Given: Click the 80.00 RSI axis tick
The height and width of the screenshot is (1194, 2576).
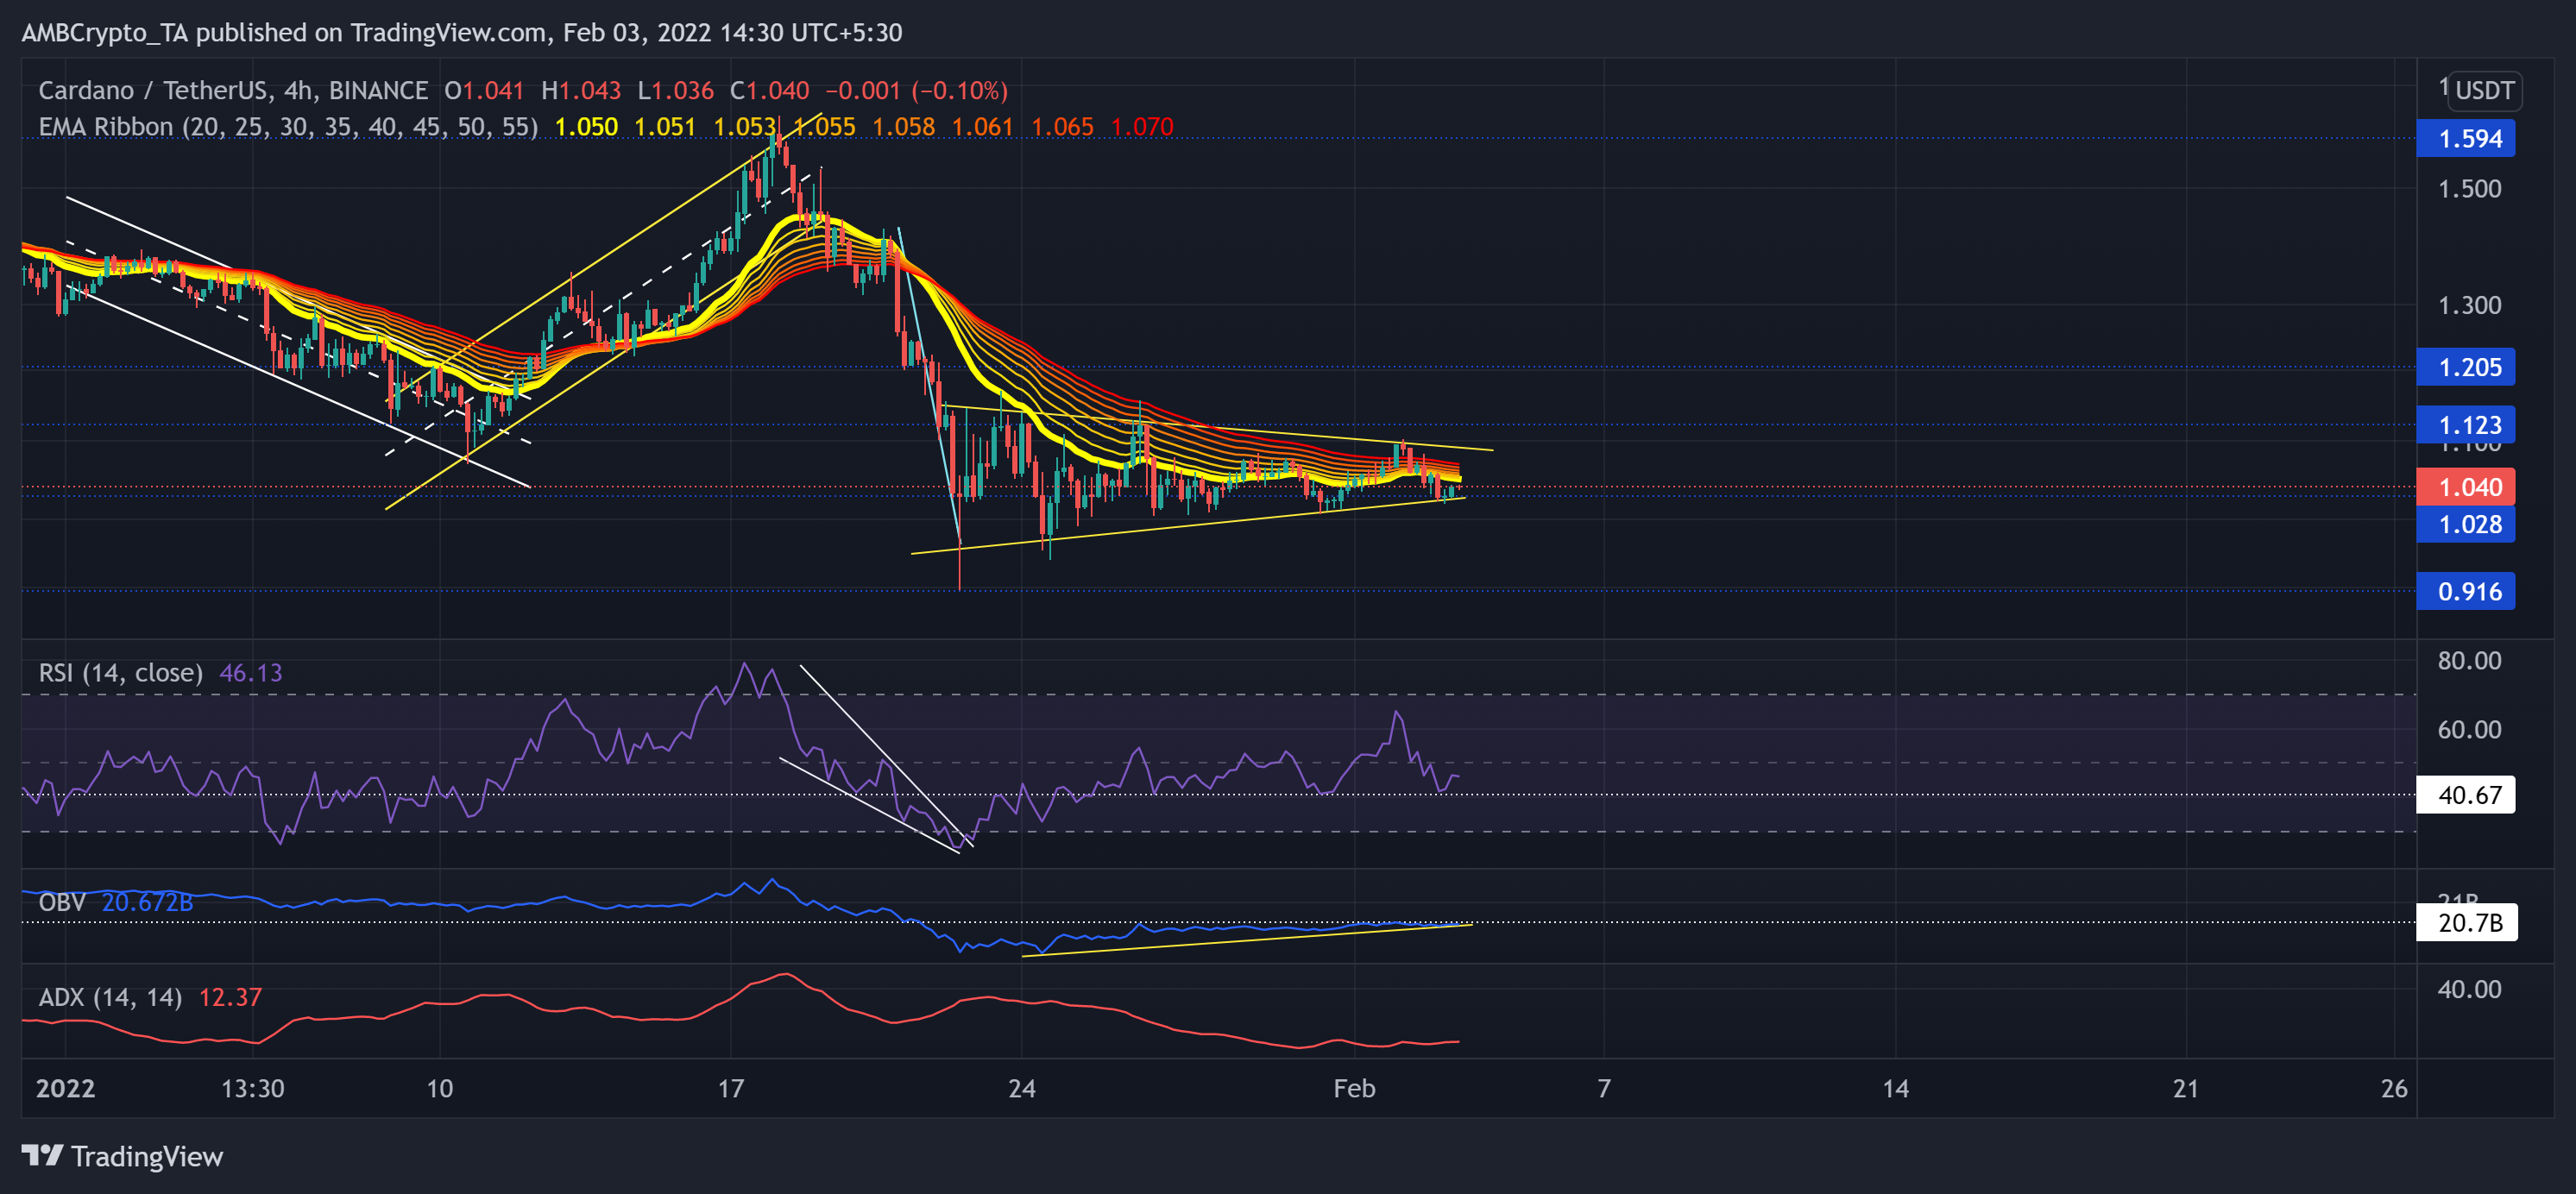Looking at the screenshot, I should 2469,660.
